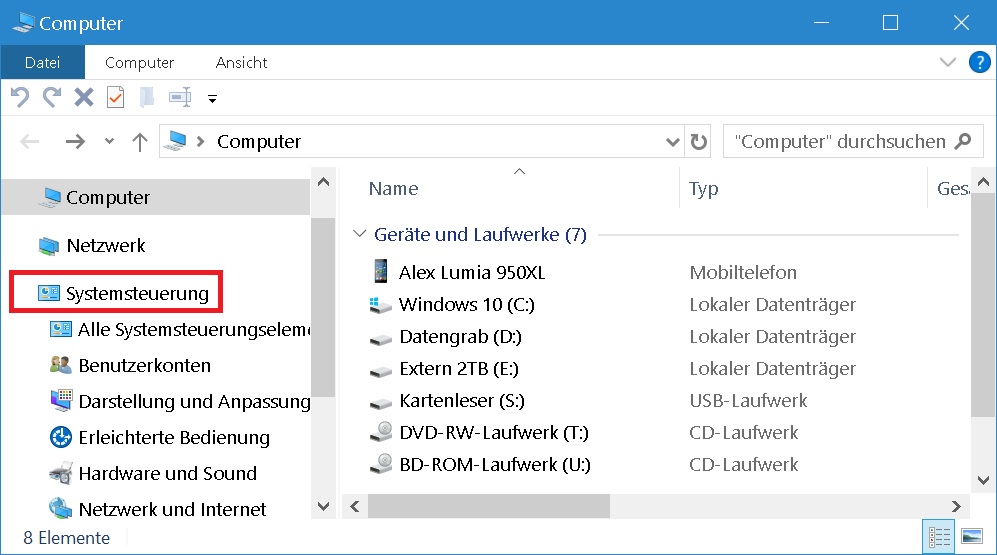Expand the ribbon with the chevron
997x555 pixels.
click(949, 62)
